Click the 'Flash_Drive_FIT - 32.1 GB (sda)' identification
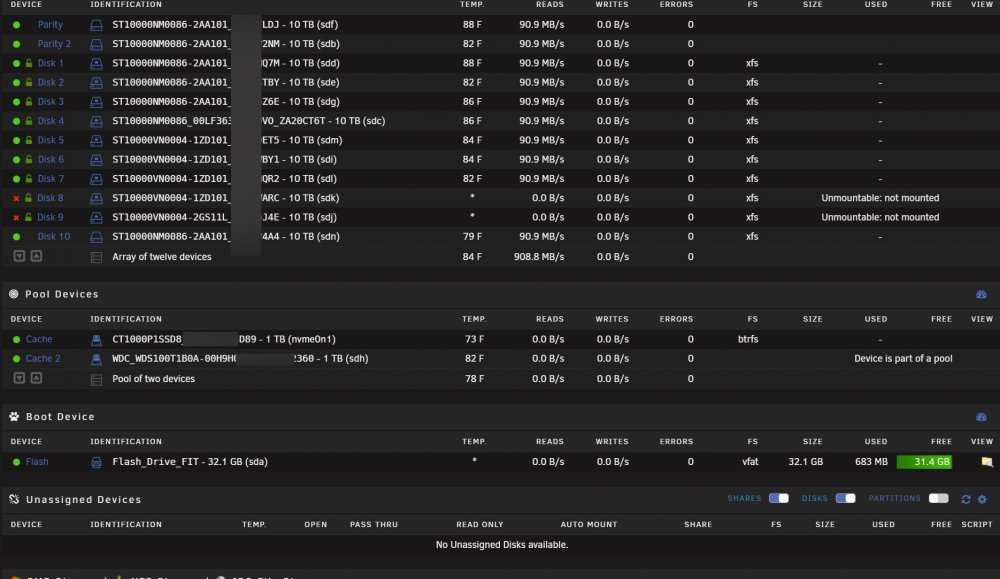 pos(190,462)
